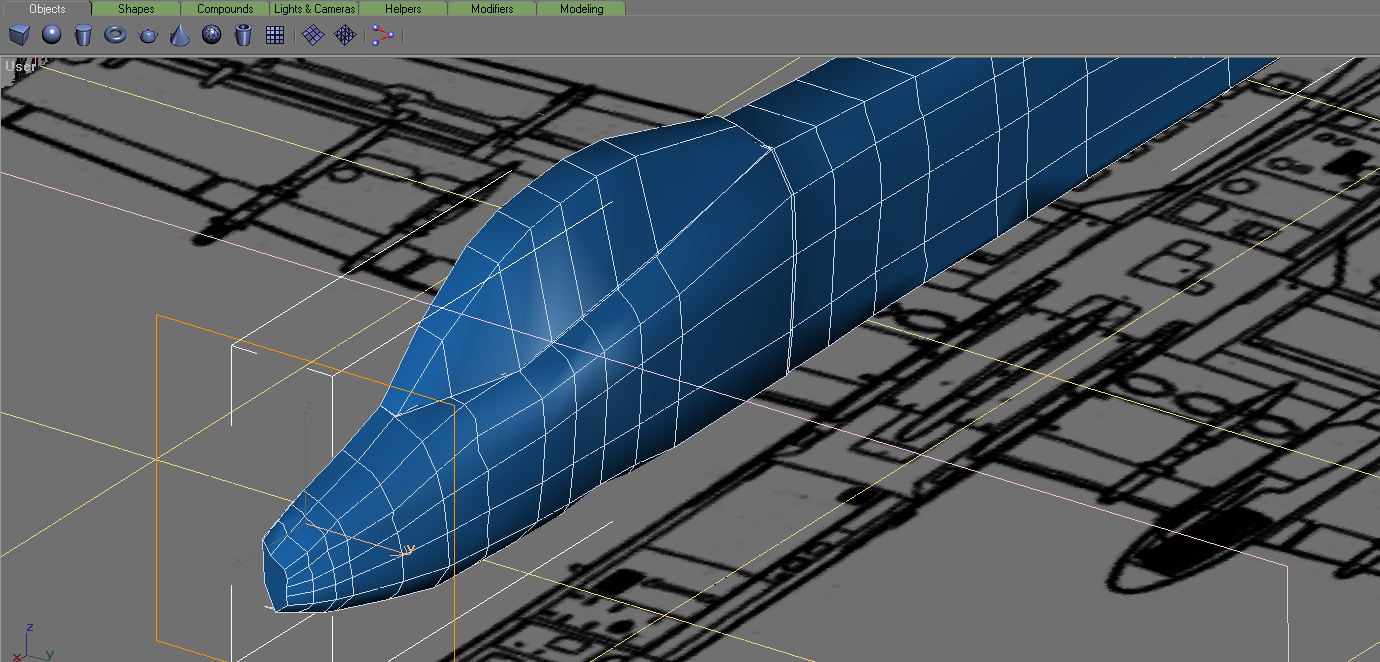The height and width of the screenshot is (662, 1380).
Task: Pick the Torus primitive tool
Action: click(115, 36)
